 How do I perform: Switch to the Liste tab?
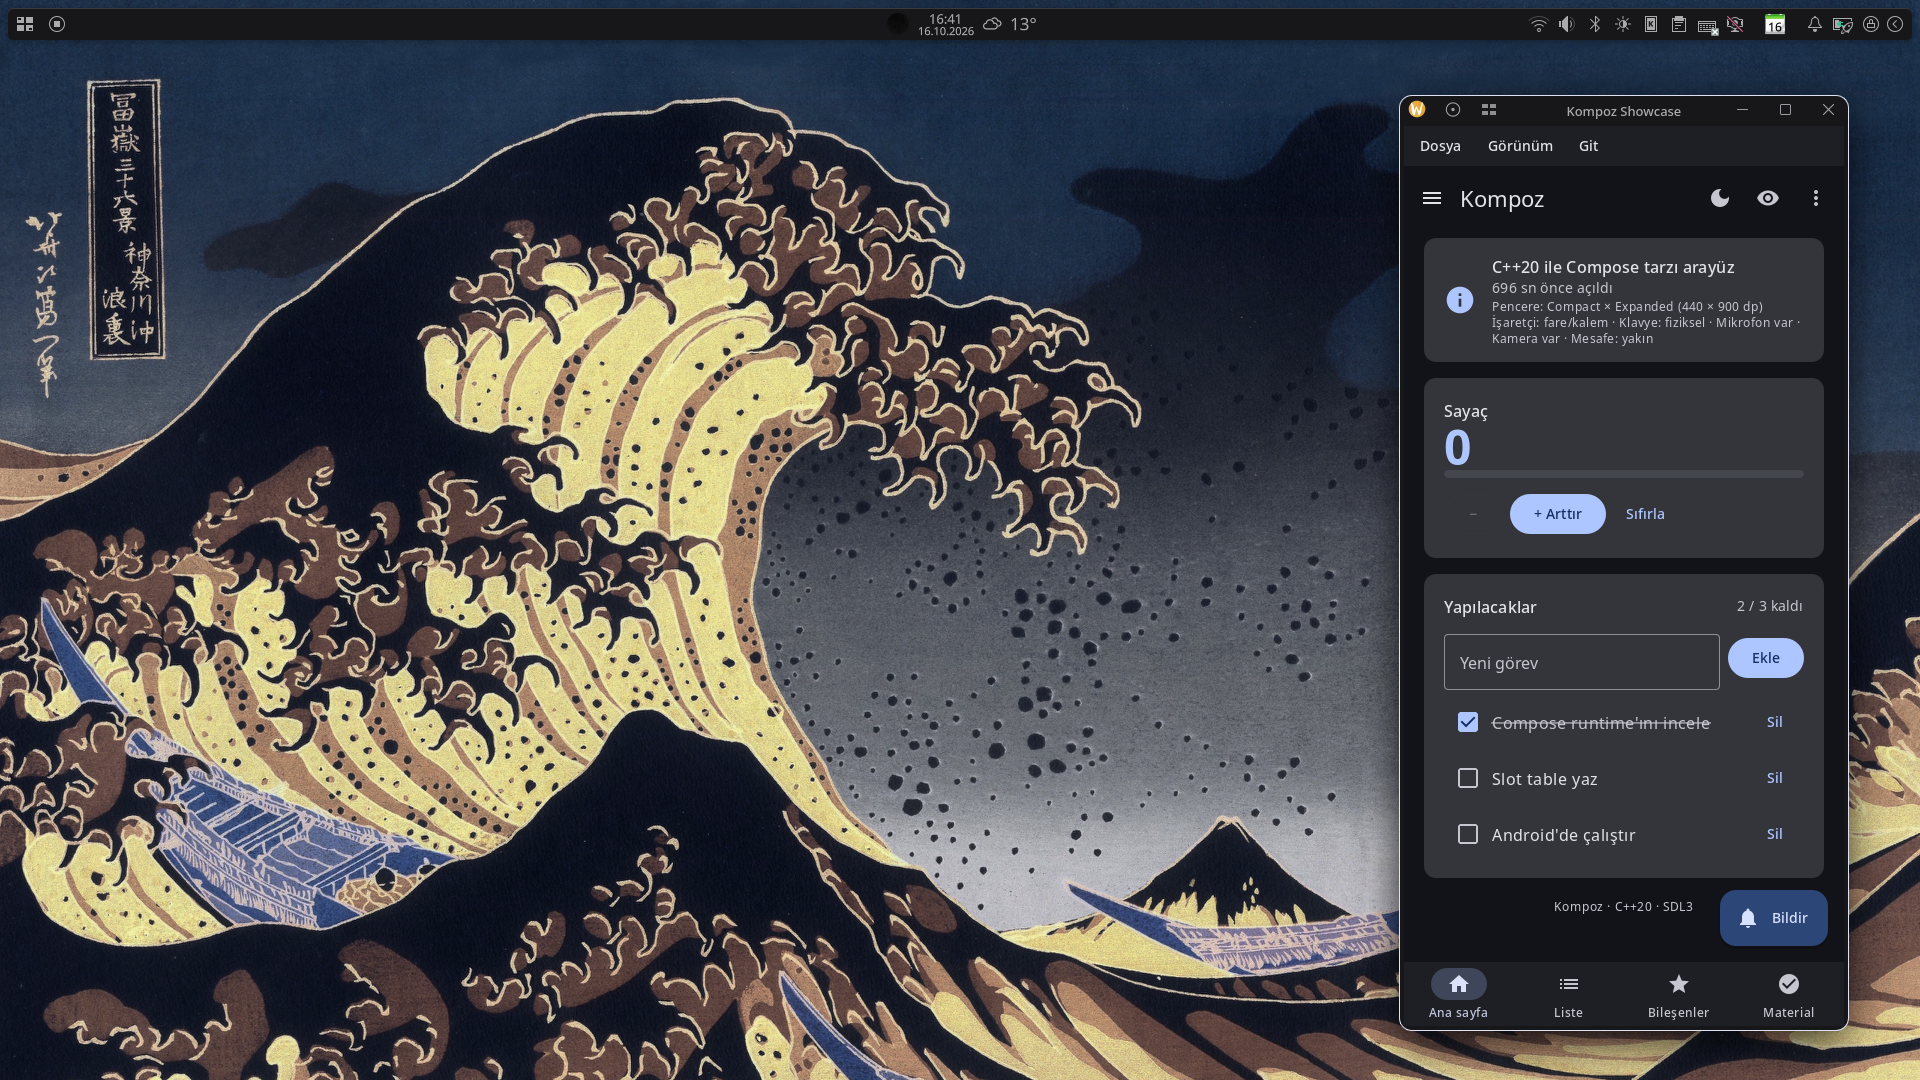[x=1569, y=995]
